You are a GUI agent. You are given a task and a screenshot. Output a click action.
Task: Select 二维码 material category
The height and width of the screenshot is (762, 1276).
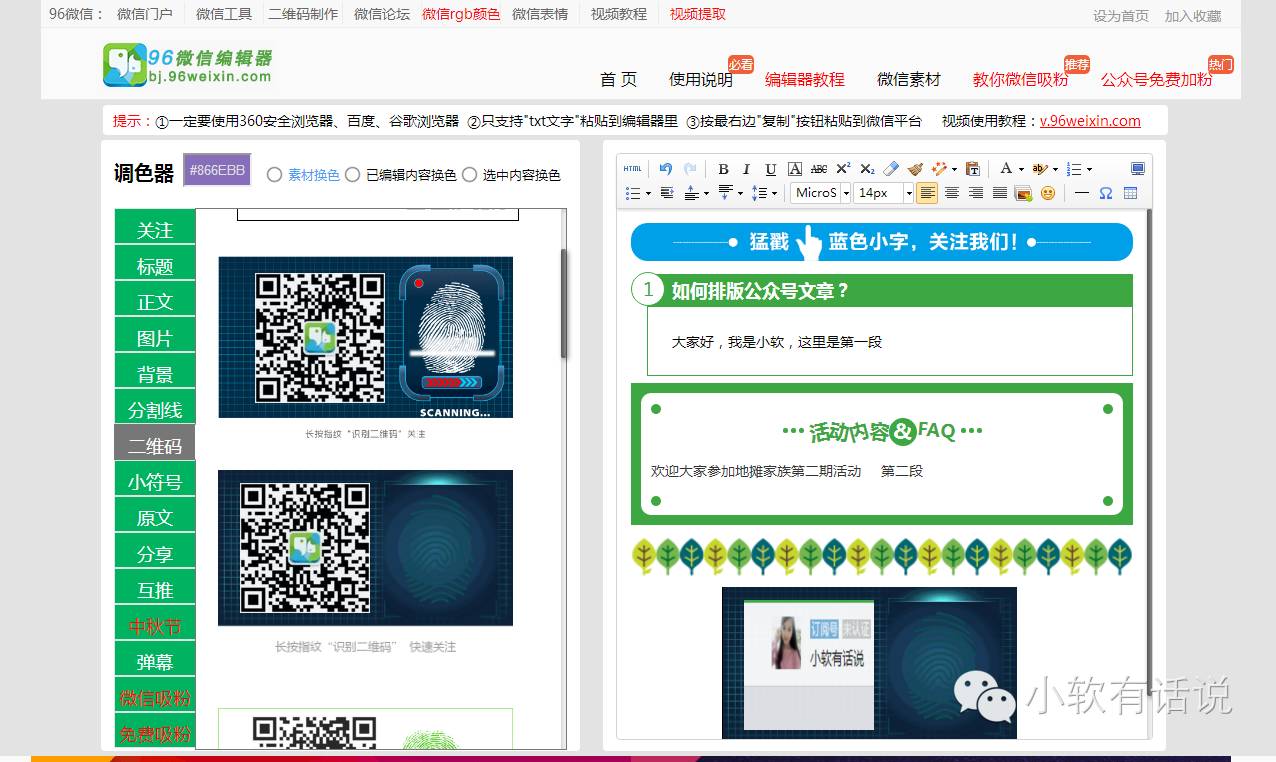155,446
